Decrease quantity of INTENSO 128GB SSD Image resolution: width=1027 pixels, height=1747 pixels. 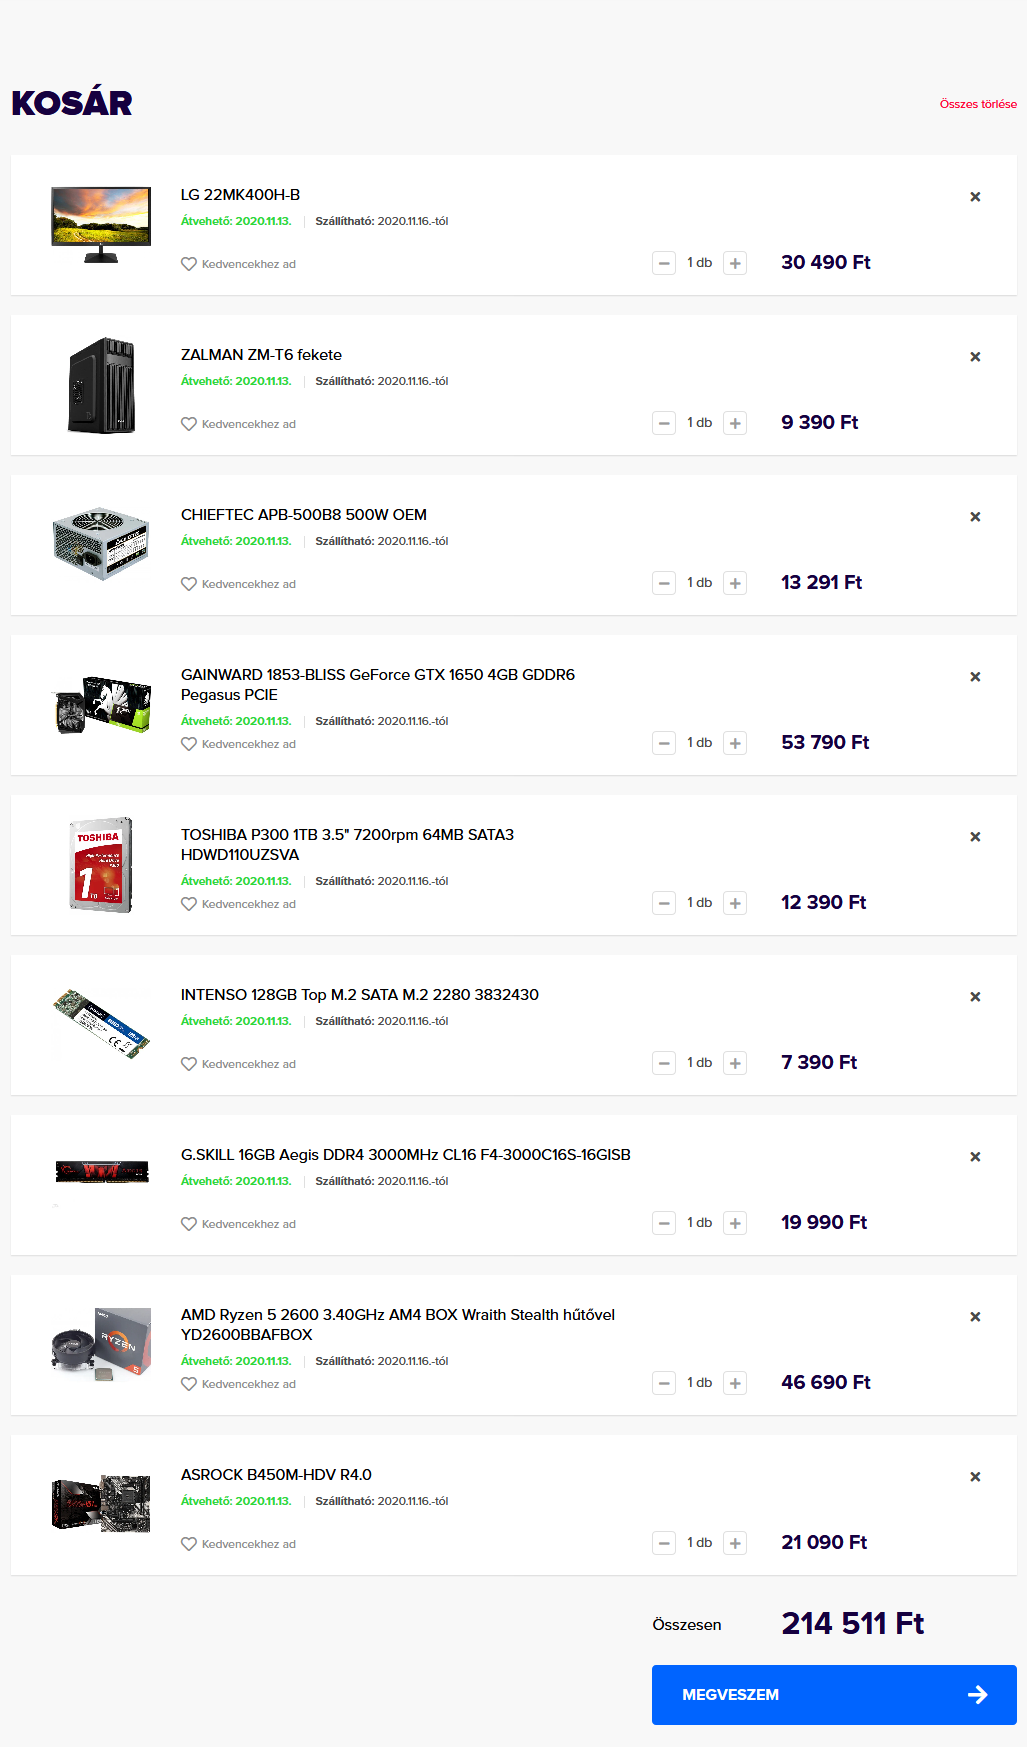(664, 1063)
